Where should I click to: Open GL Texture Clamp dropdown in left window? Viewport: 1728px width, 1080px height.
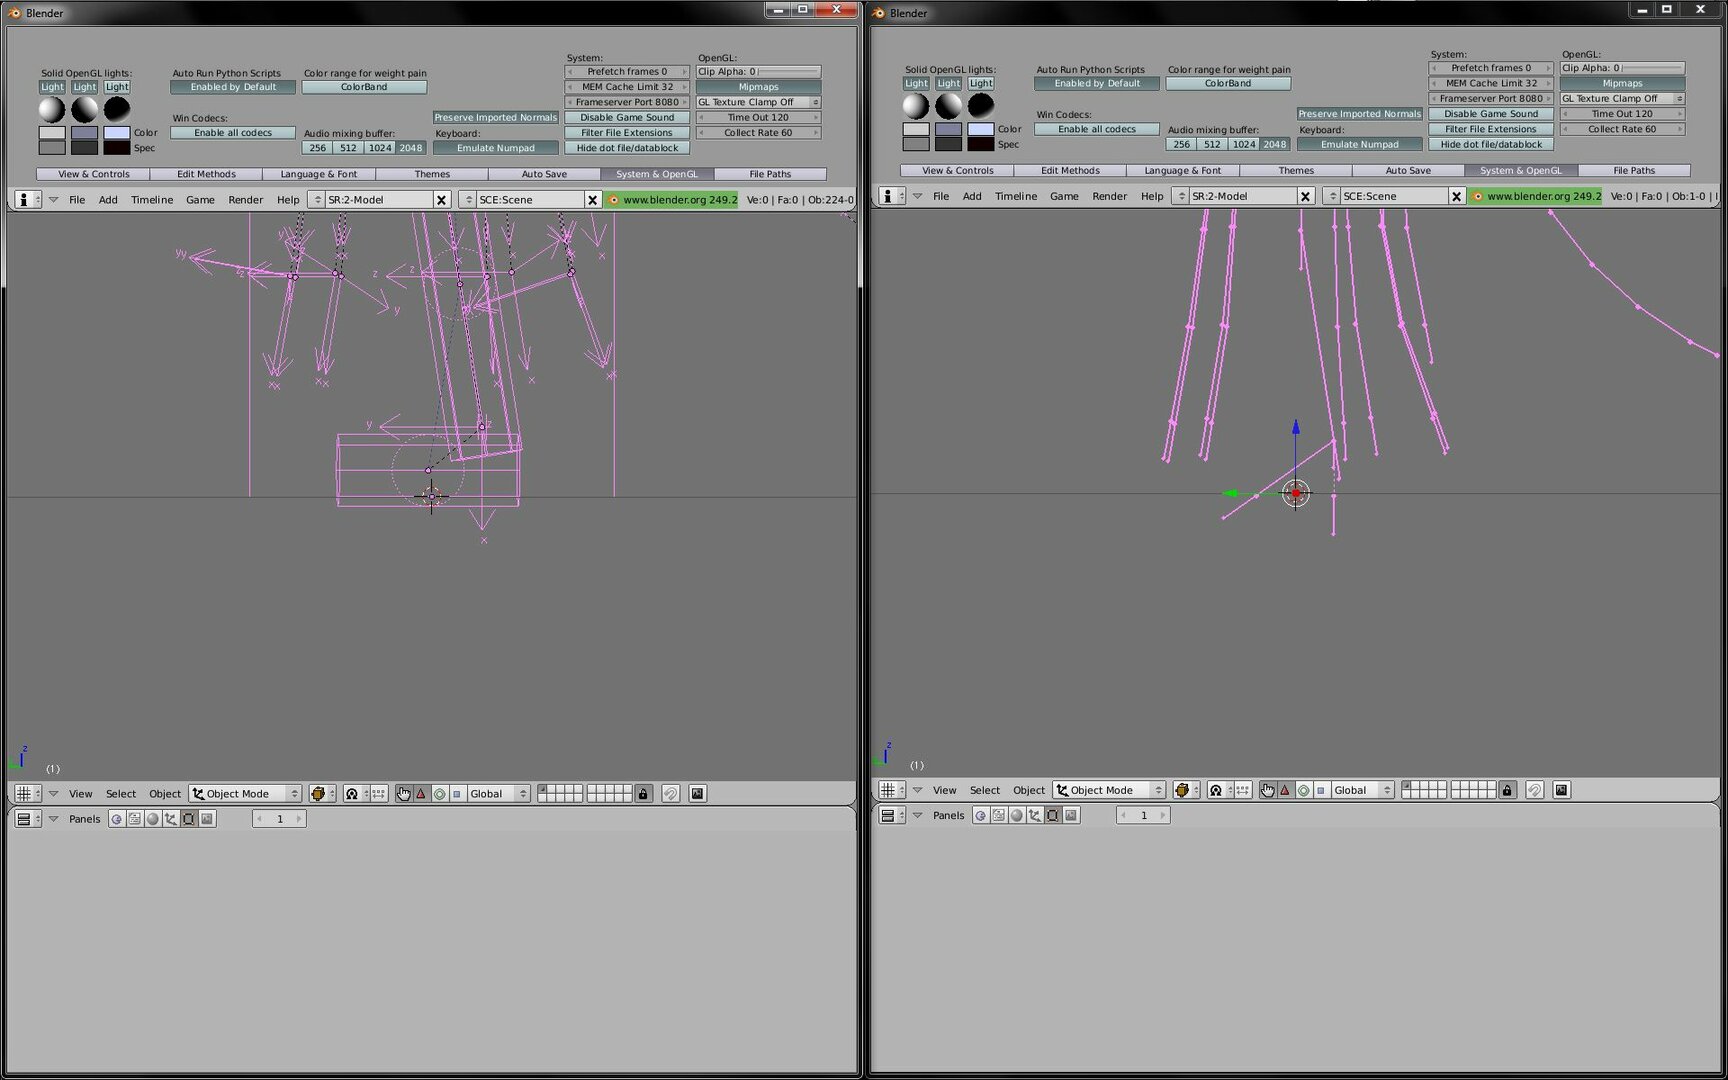pyautogui.click(x=758, y=102)
